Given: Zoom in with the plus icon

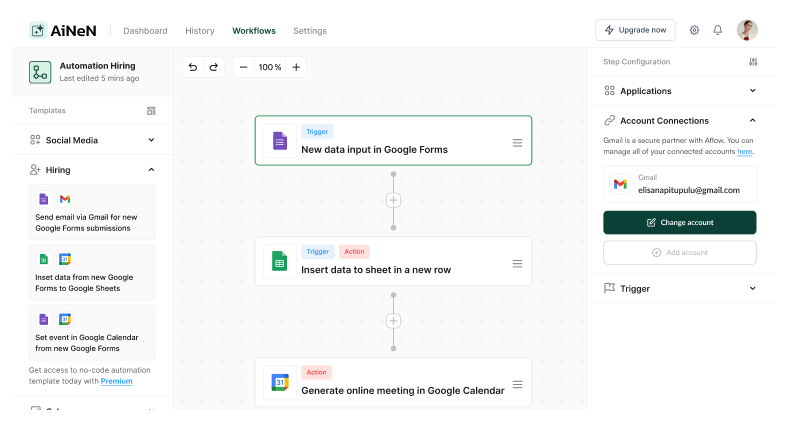Looking at the screenshot, I should click(295, 67).
